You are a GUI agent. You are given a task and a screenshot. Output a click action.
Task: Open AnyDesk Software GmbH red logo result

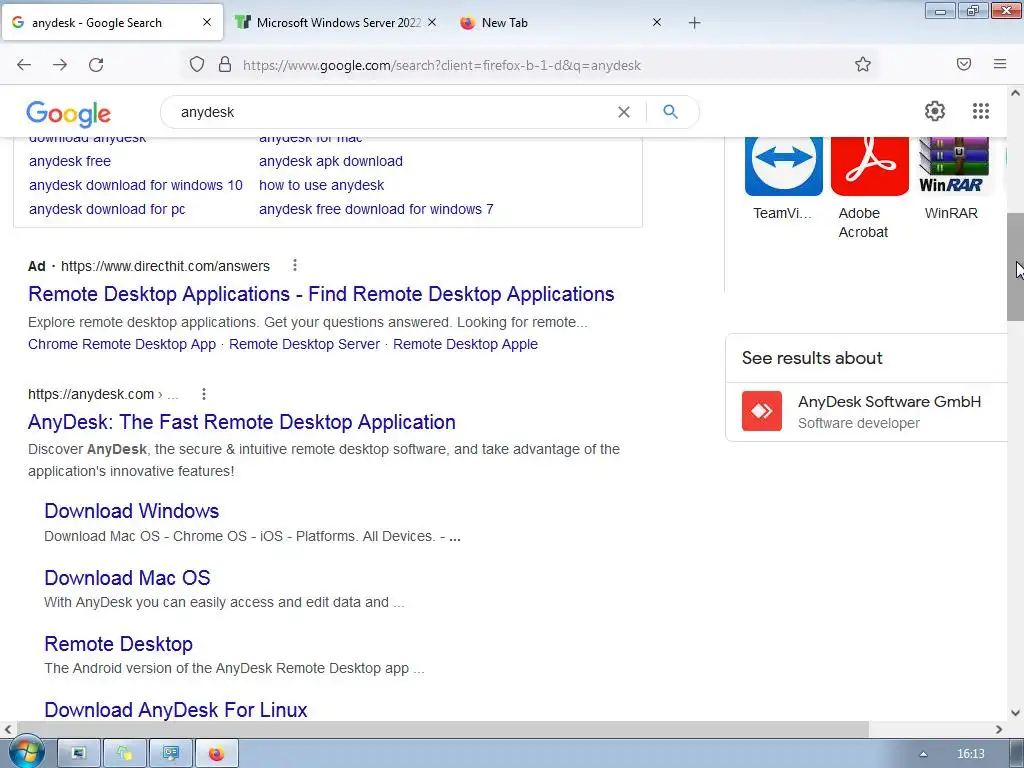point(761,411)
